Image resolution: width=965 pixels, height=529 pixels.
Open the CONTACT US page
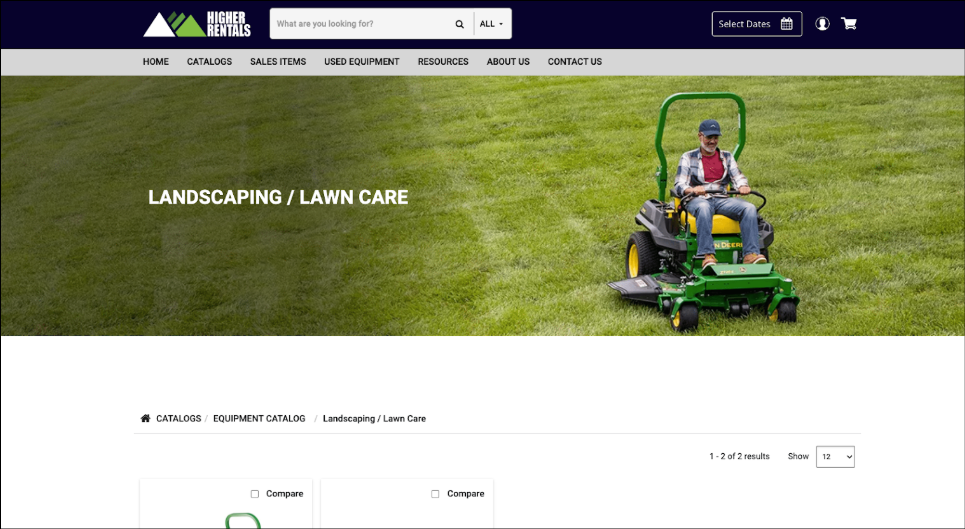tap(575, 62)
